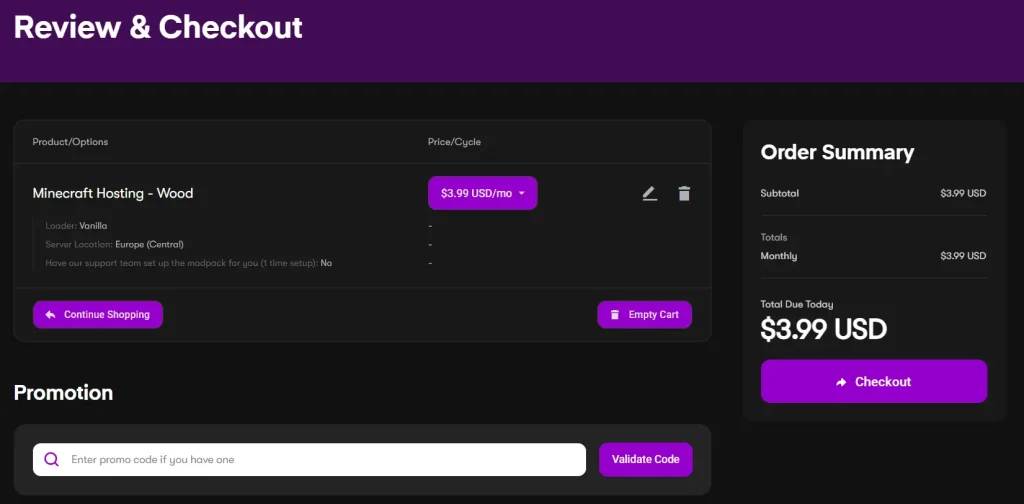Click the forward arrow icon in Checkout
The height and width of the screenshot is (504, 1024).
(842, 382)
